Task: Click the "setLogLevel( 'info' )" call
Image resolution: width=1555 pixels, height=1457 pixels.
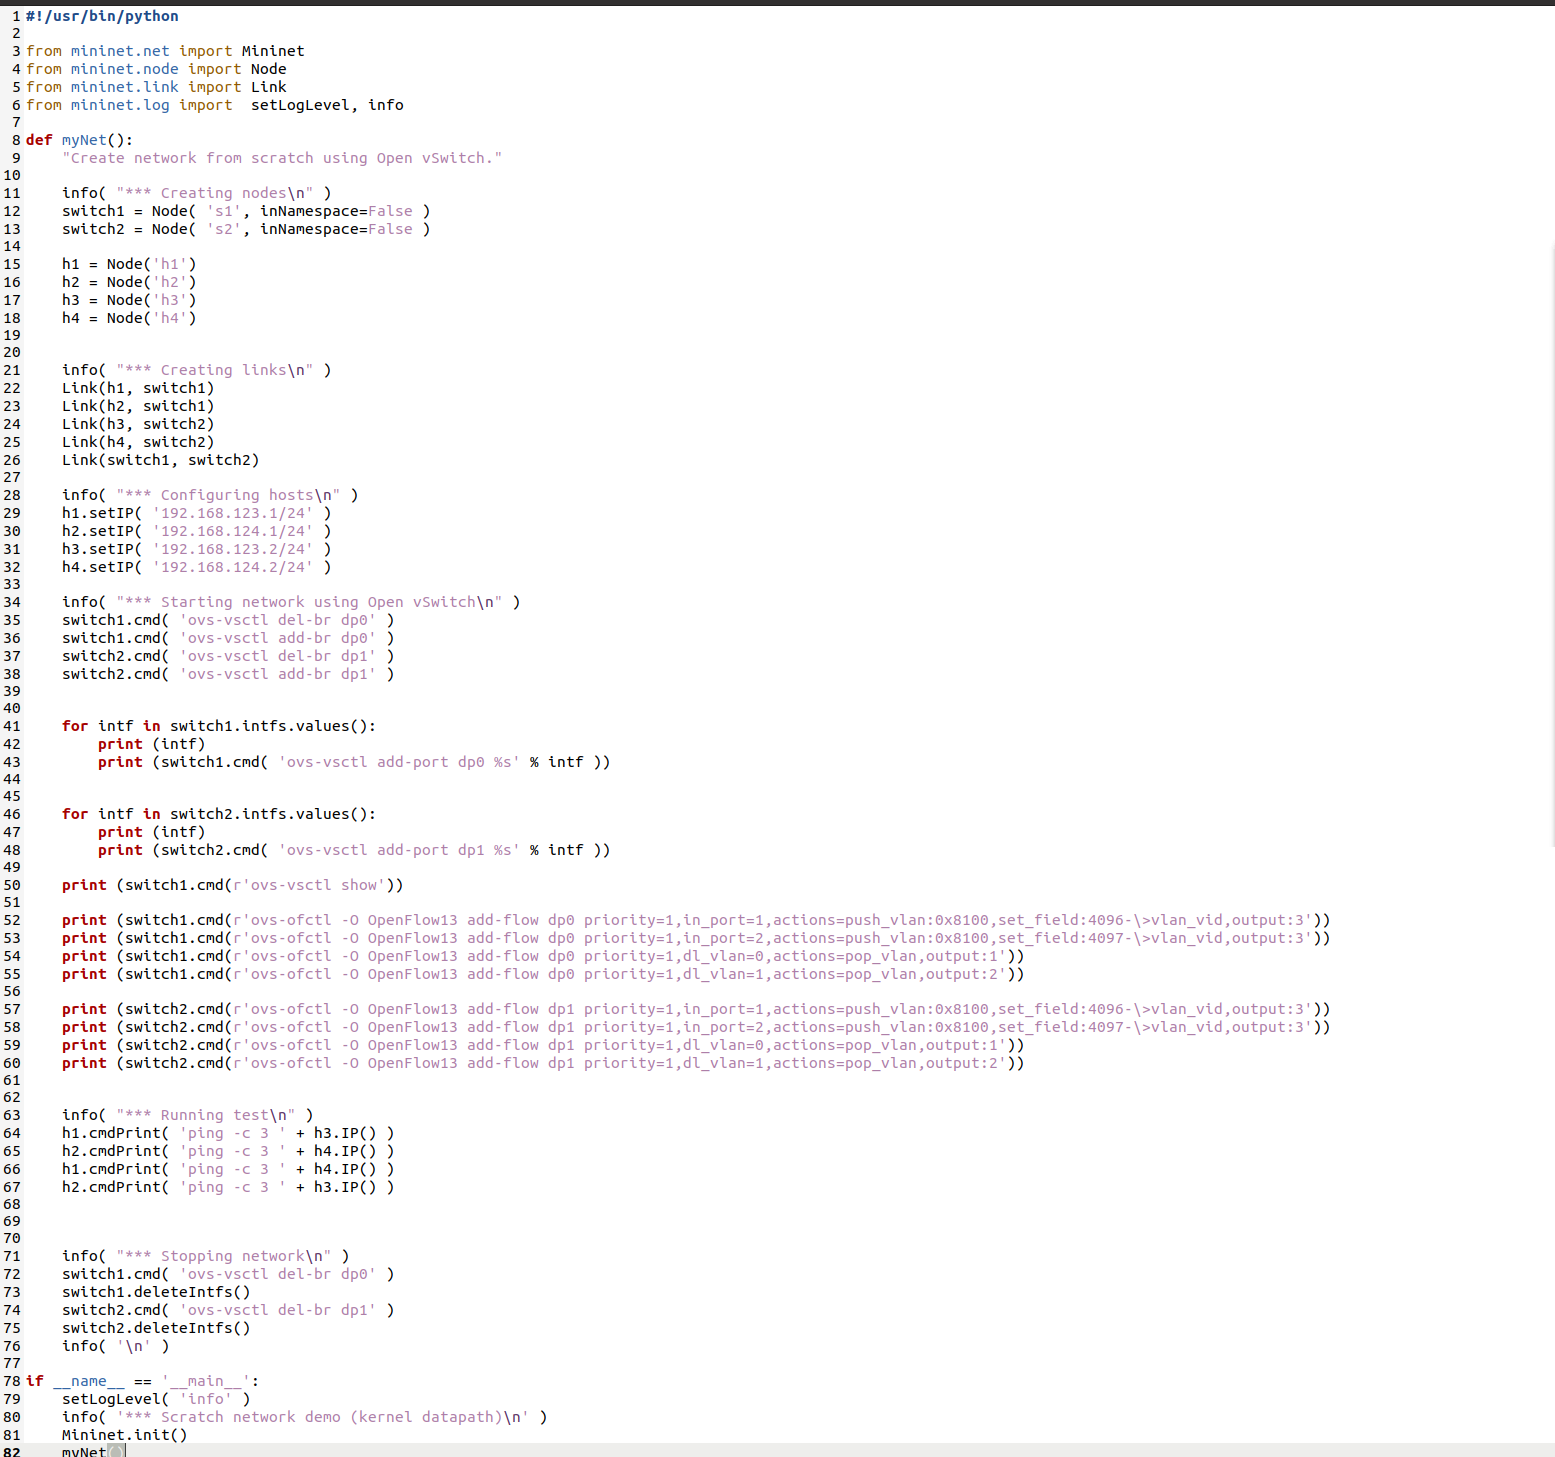Action: (x=156, y=1399)
